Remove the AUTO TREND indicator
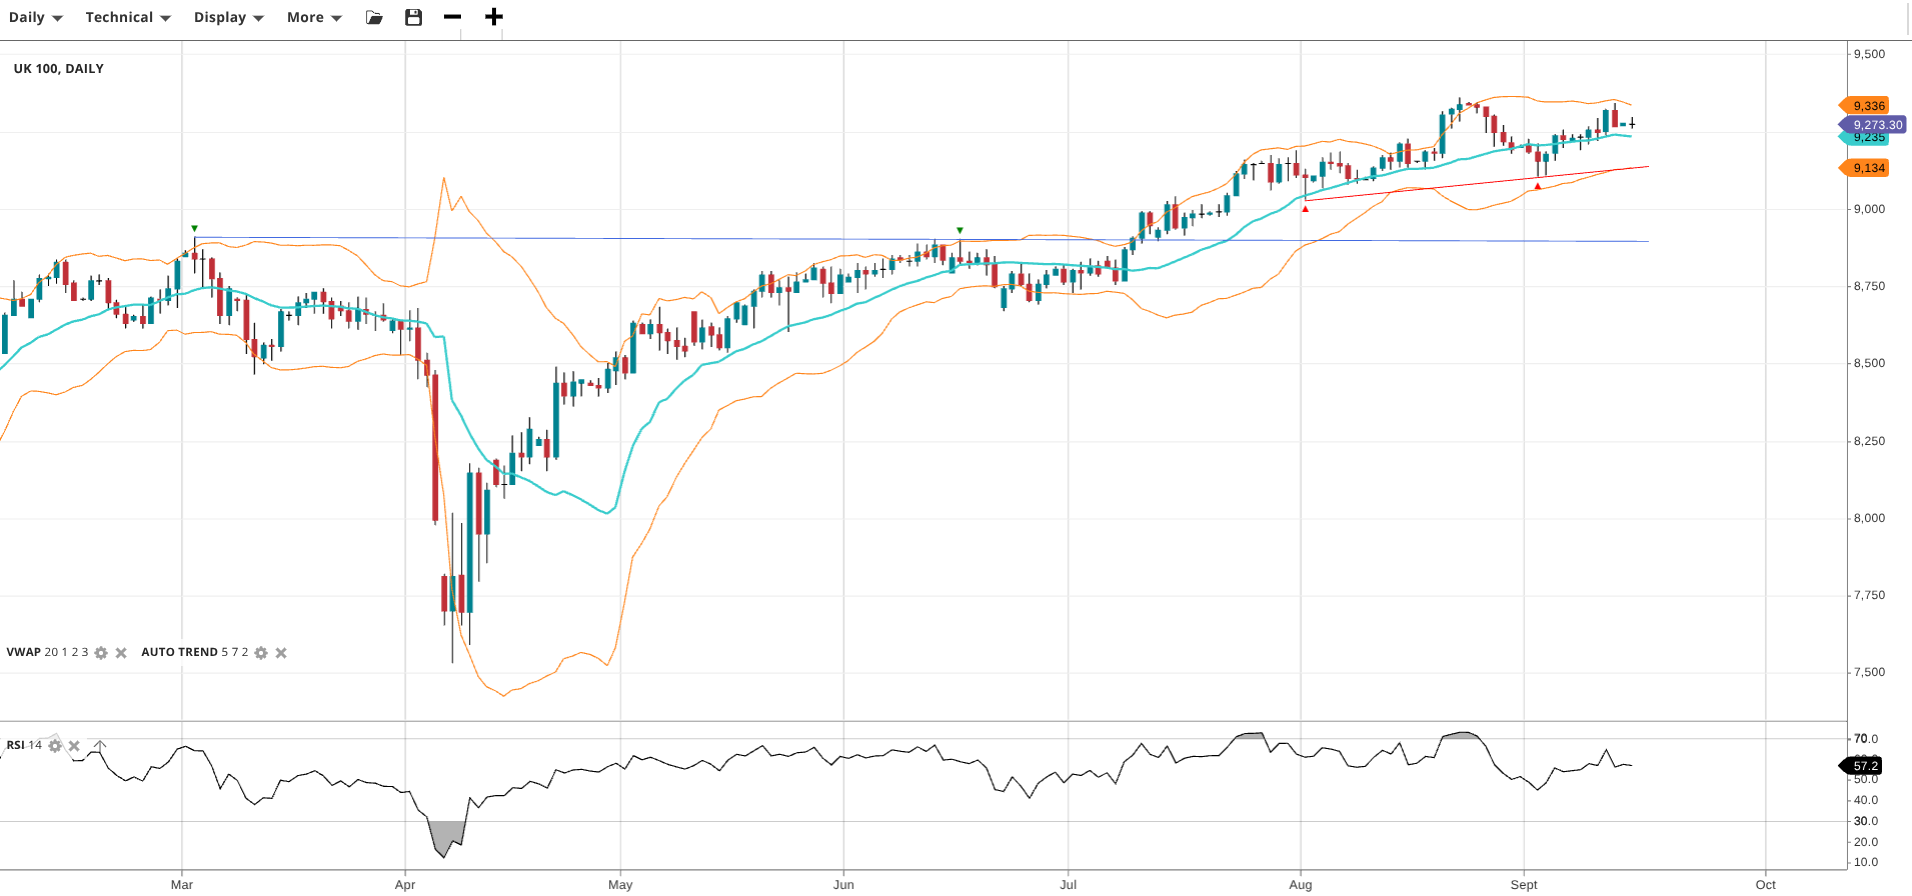This screenshot has width=1912, height=896. (x=281, y=653)
